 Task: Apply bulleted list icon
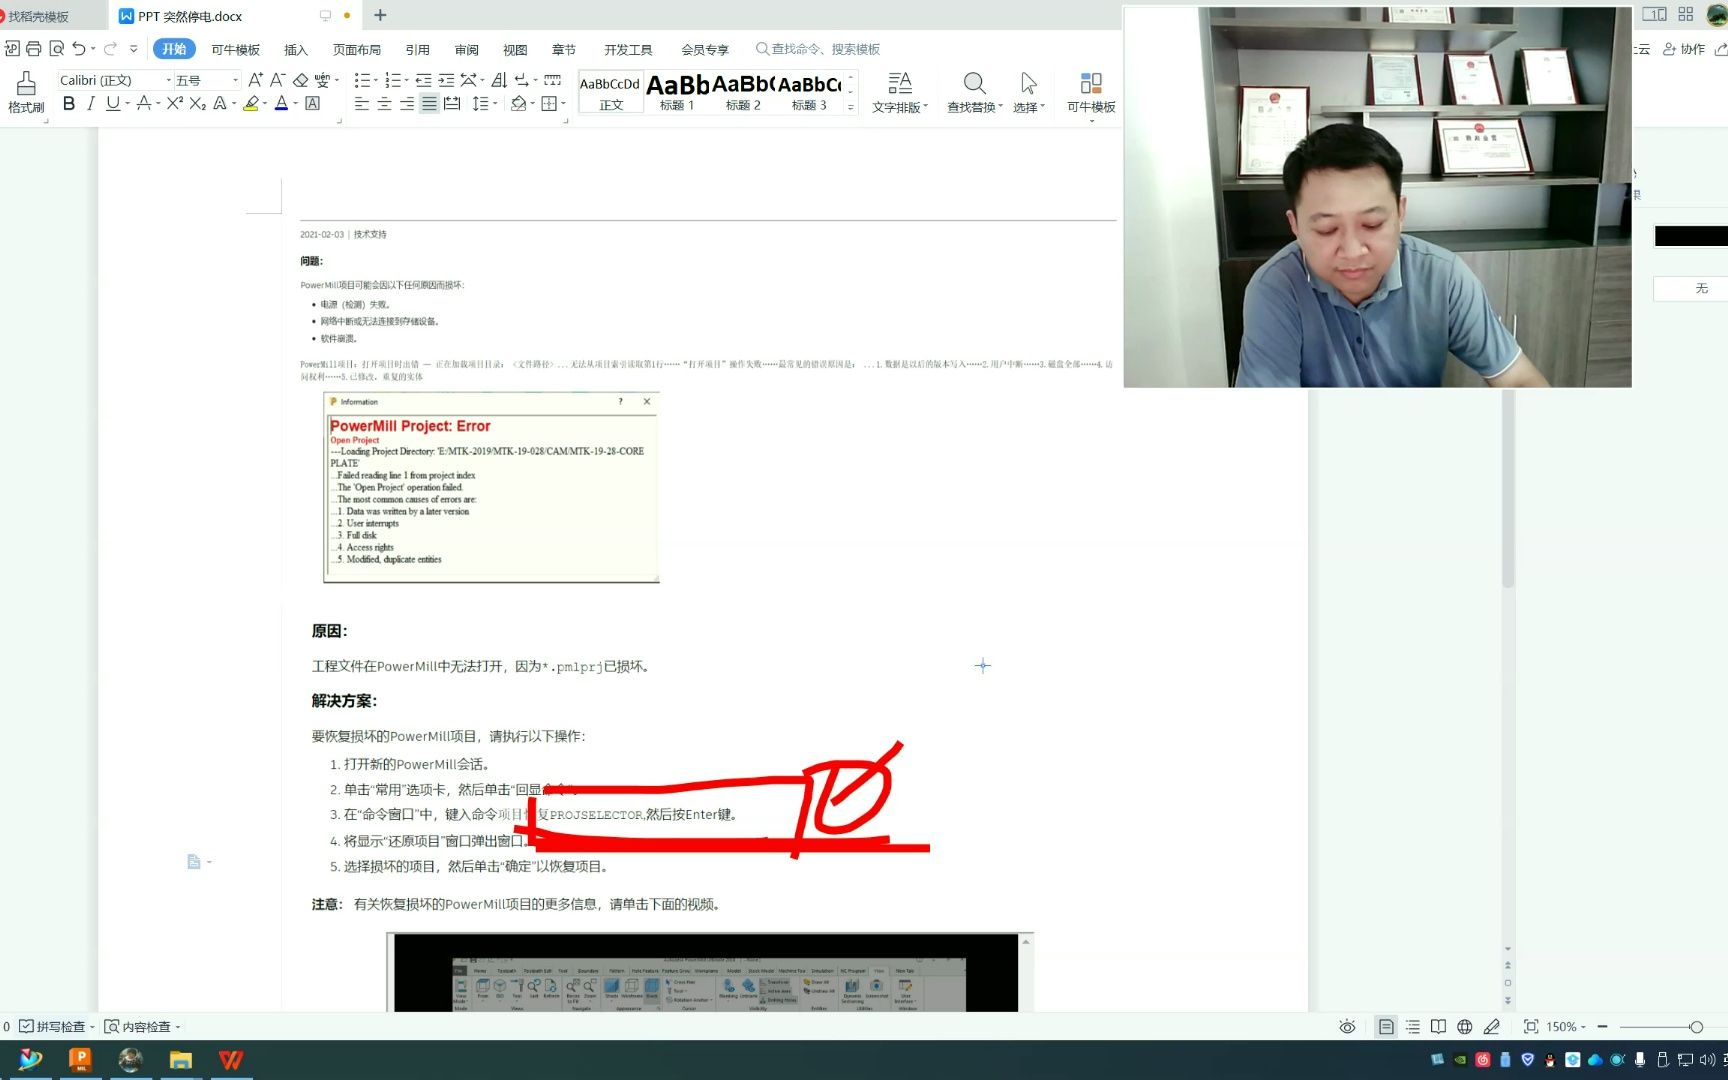point(363,80)
